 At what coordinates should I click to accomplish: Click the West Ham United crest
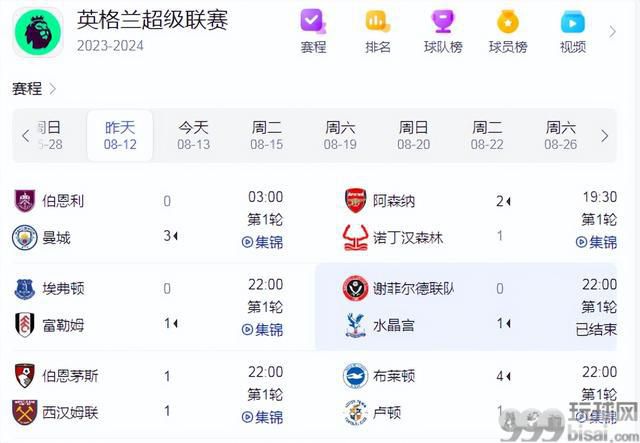click(24, 412)
